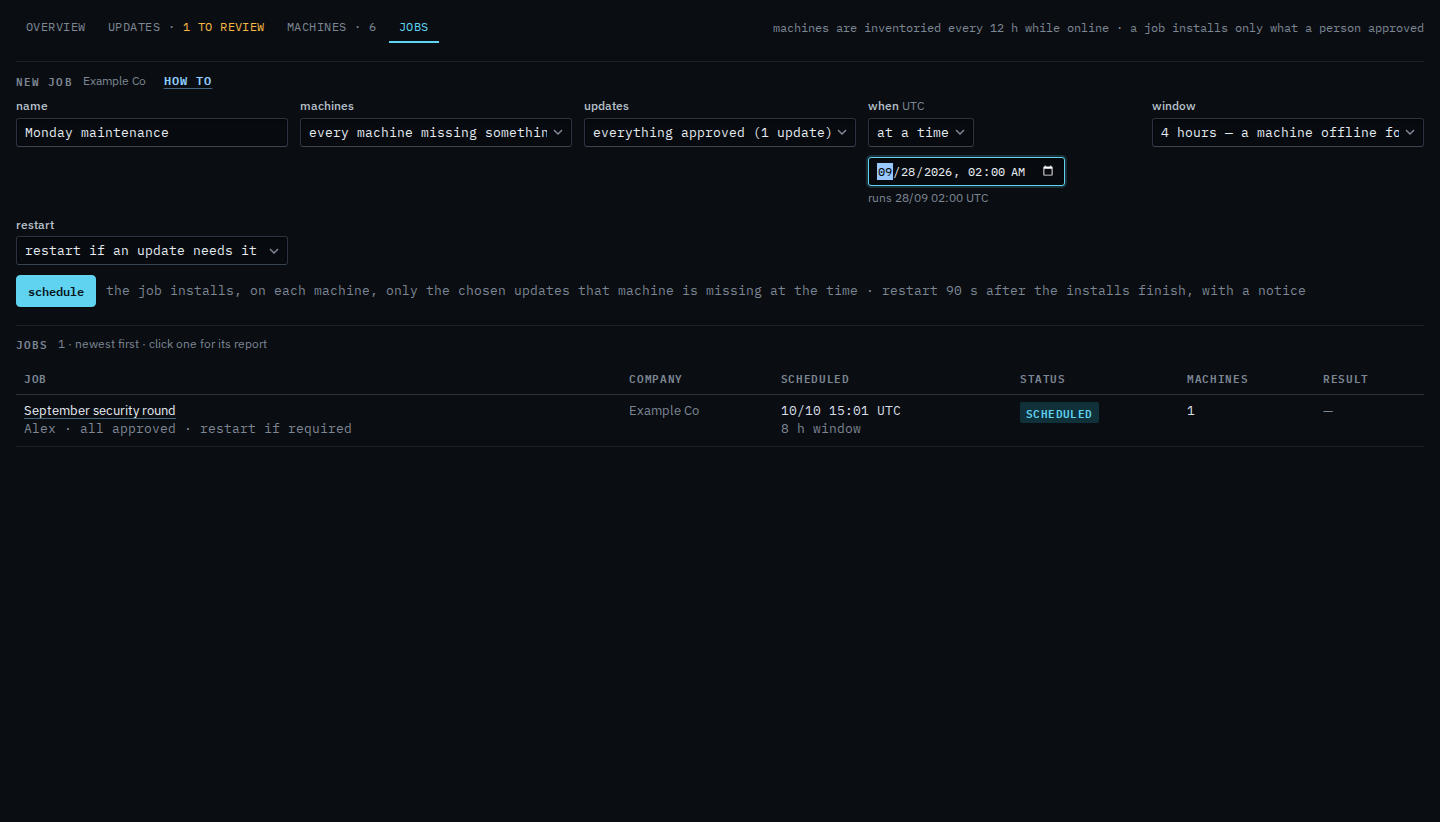Viewport: 1440px width, 822px height.
Task: Click the COMPANY column header
Action: coord(655,379)
